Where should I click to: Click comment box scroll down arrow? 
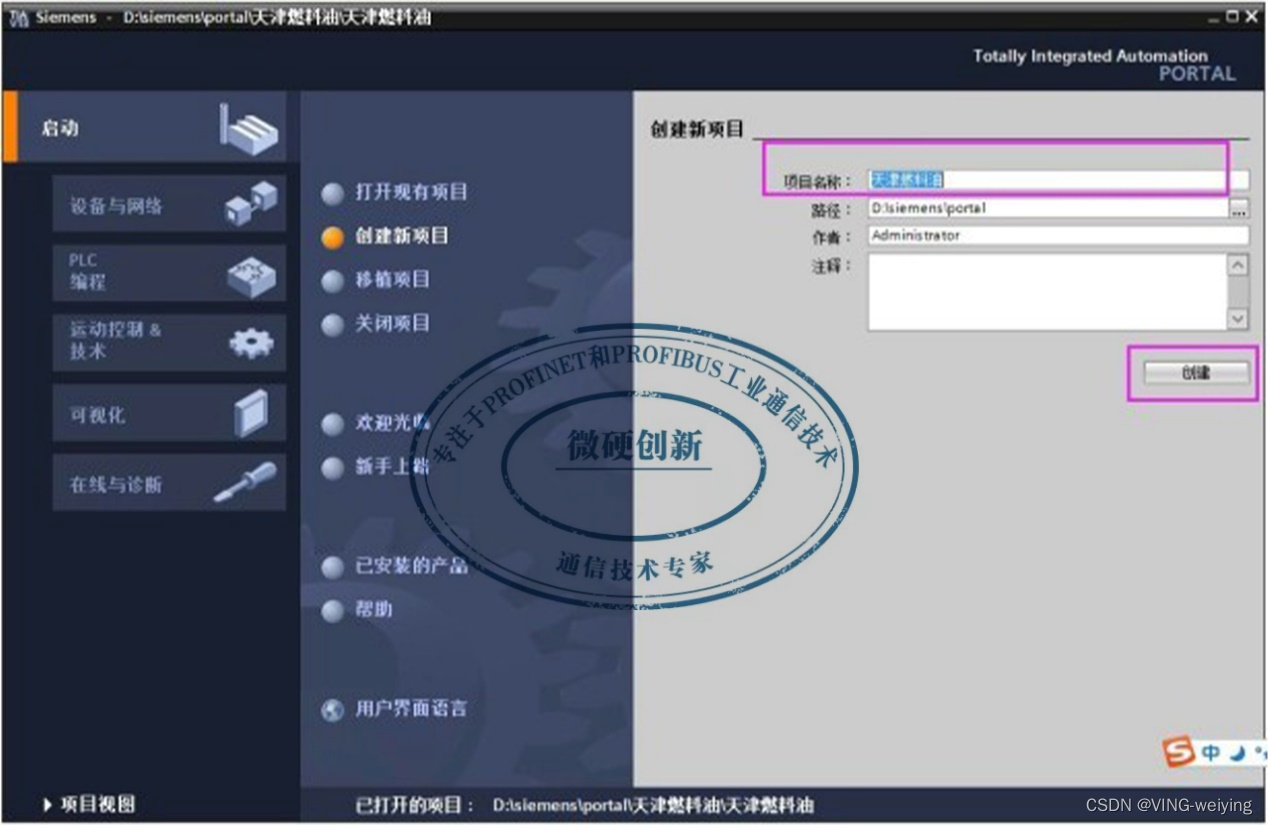click(x=1238, y=319)
